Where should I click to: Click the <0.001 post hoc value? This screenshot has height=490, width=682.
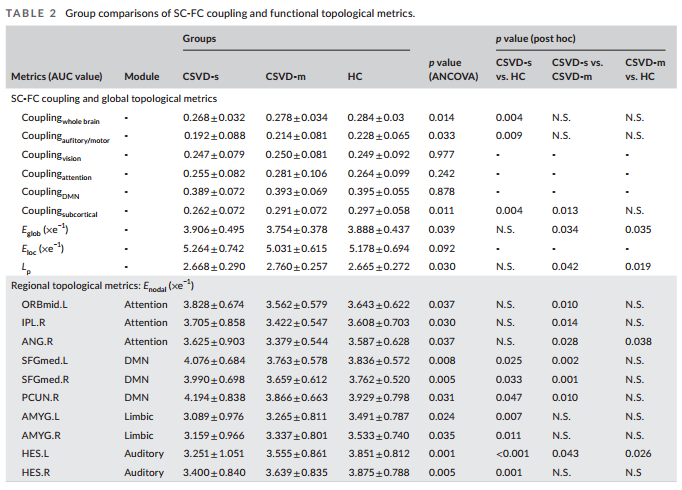point(511,454)
